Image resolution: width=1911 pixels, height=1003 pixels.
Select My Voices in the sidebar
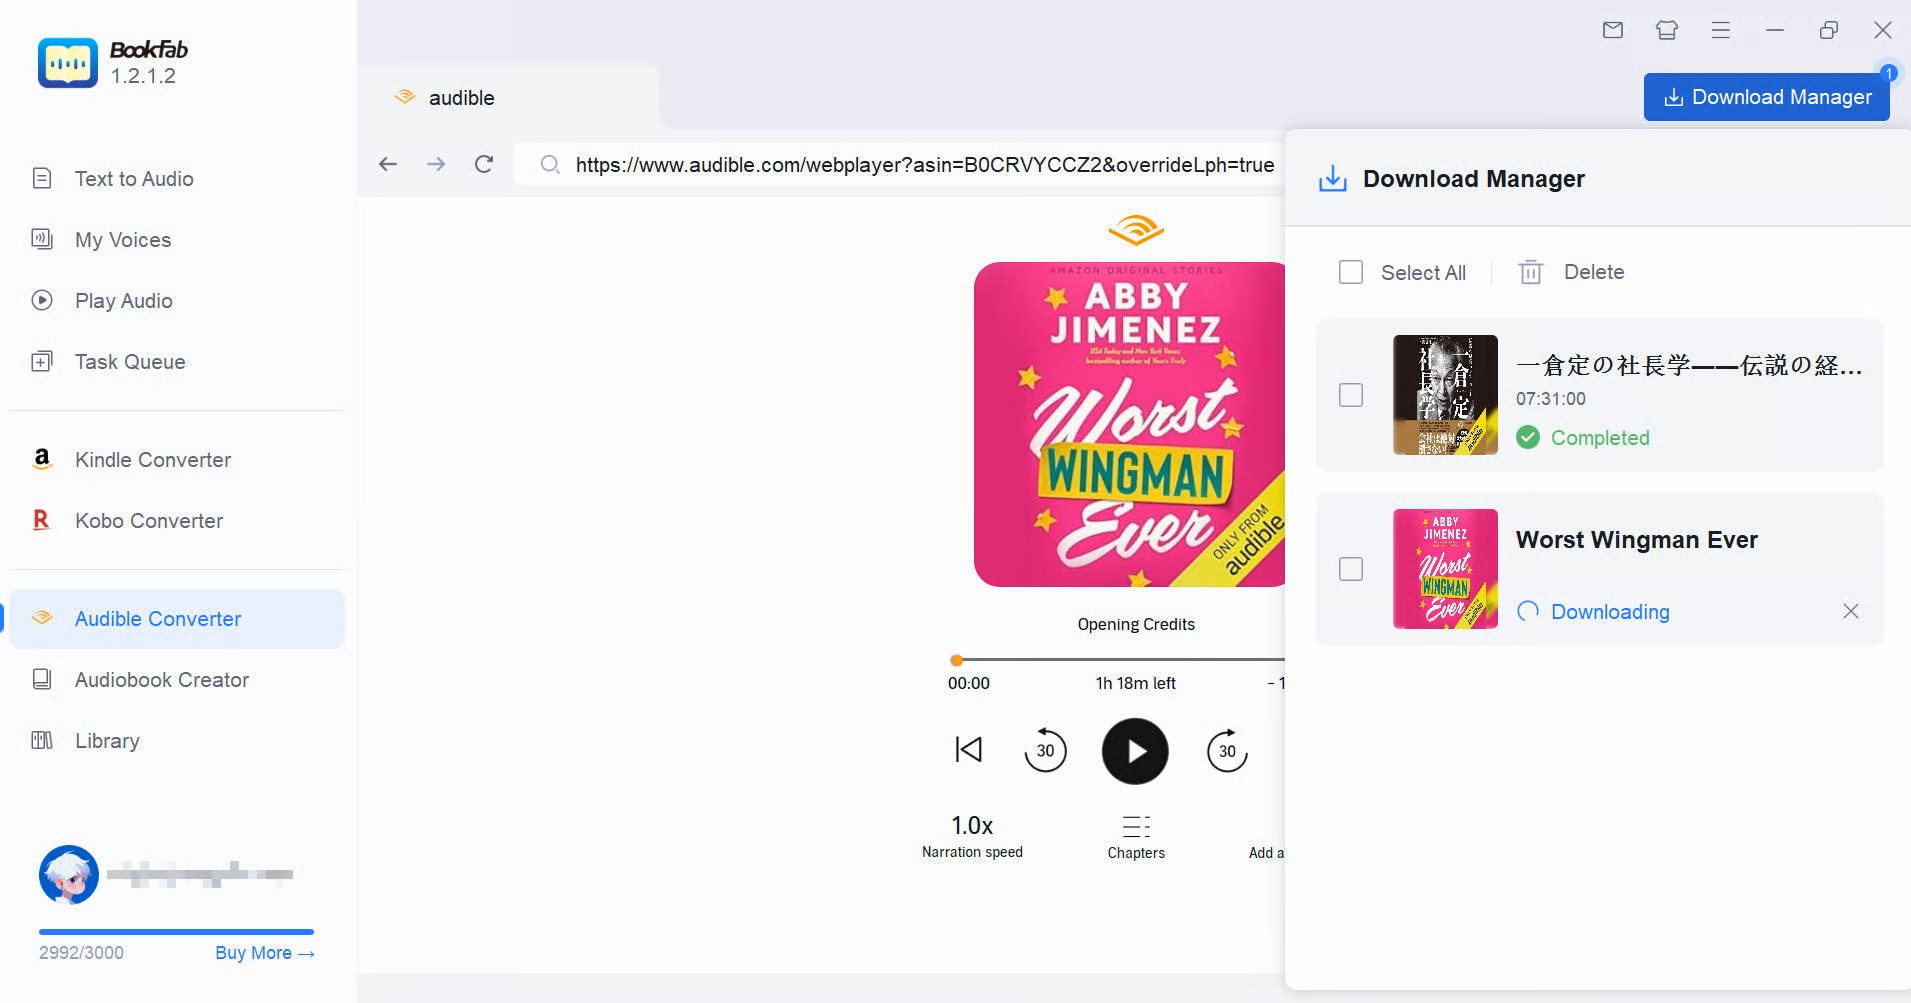[x=123, y=239]
